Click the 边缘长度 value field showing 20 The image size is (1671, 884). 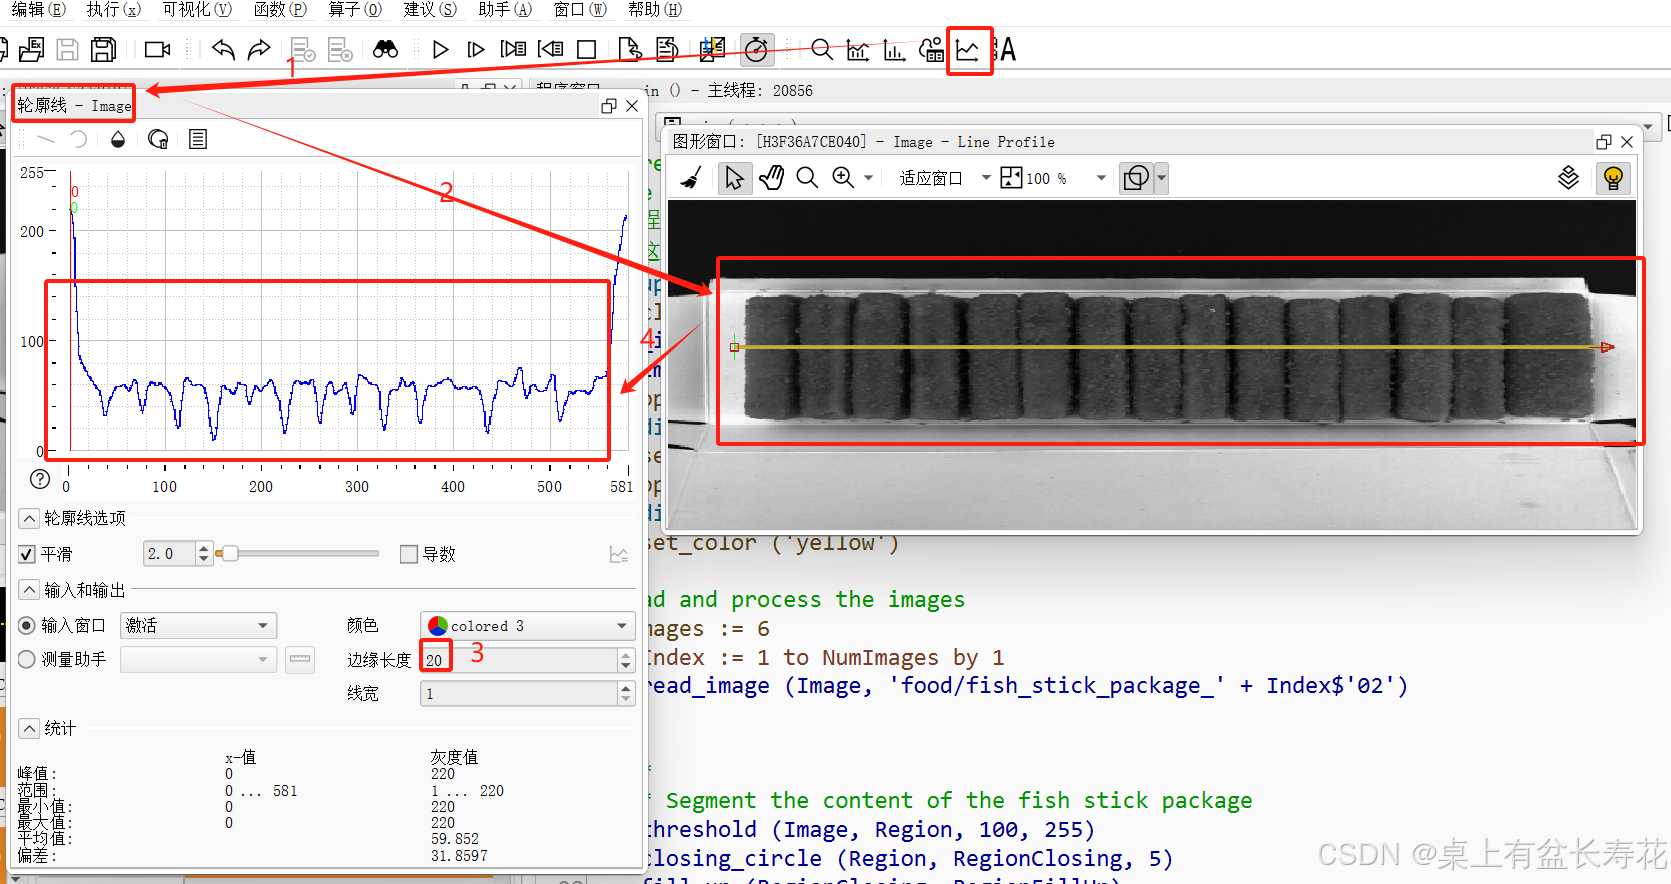[519, 660]
